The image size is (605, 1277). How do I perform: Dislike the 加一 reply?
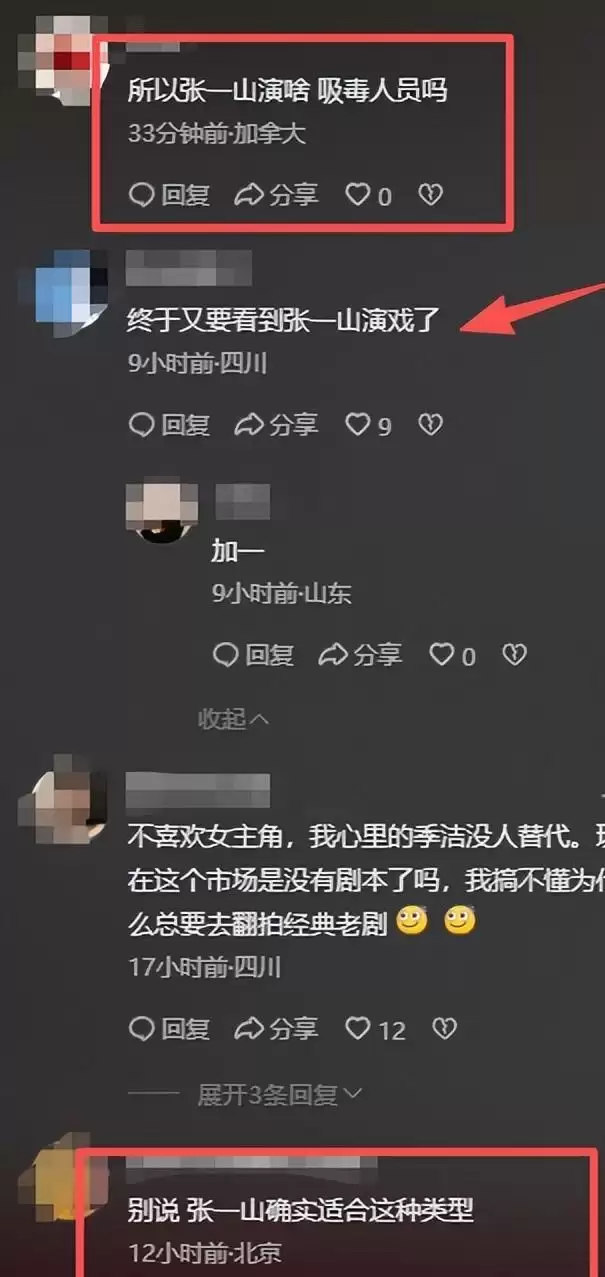514,655
